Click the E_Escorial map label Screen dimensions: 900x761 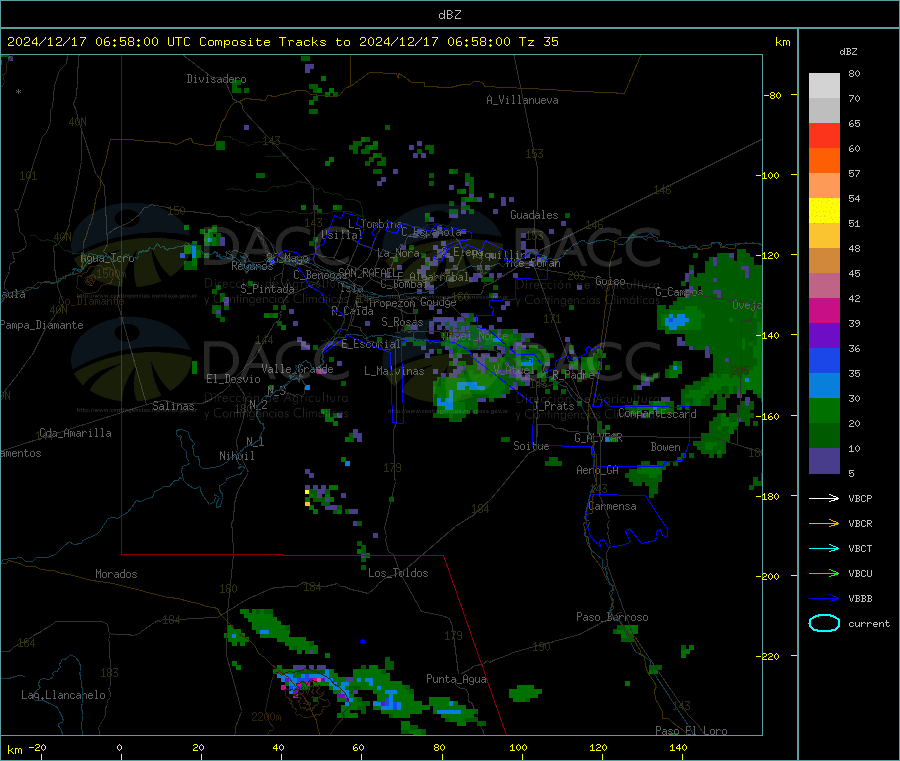tap(371, 344)
